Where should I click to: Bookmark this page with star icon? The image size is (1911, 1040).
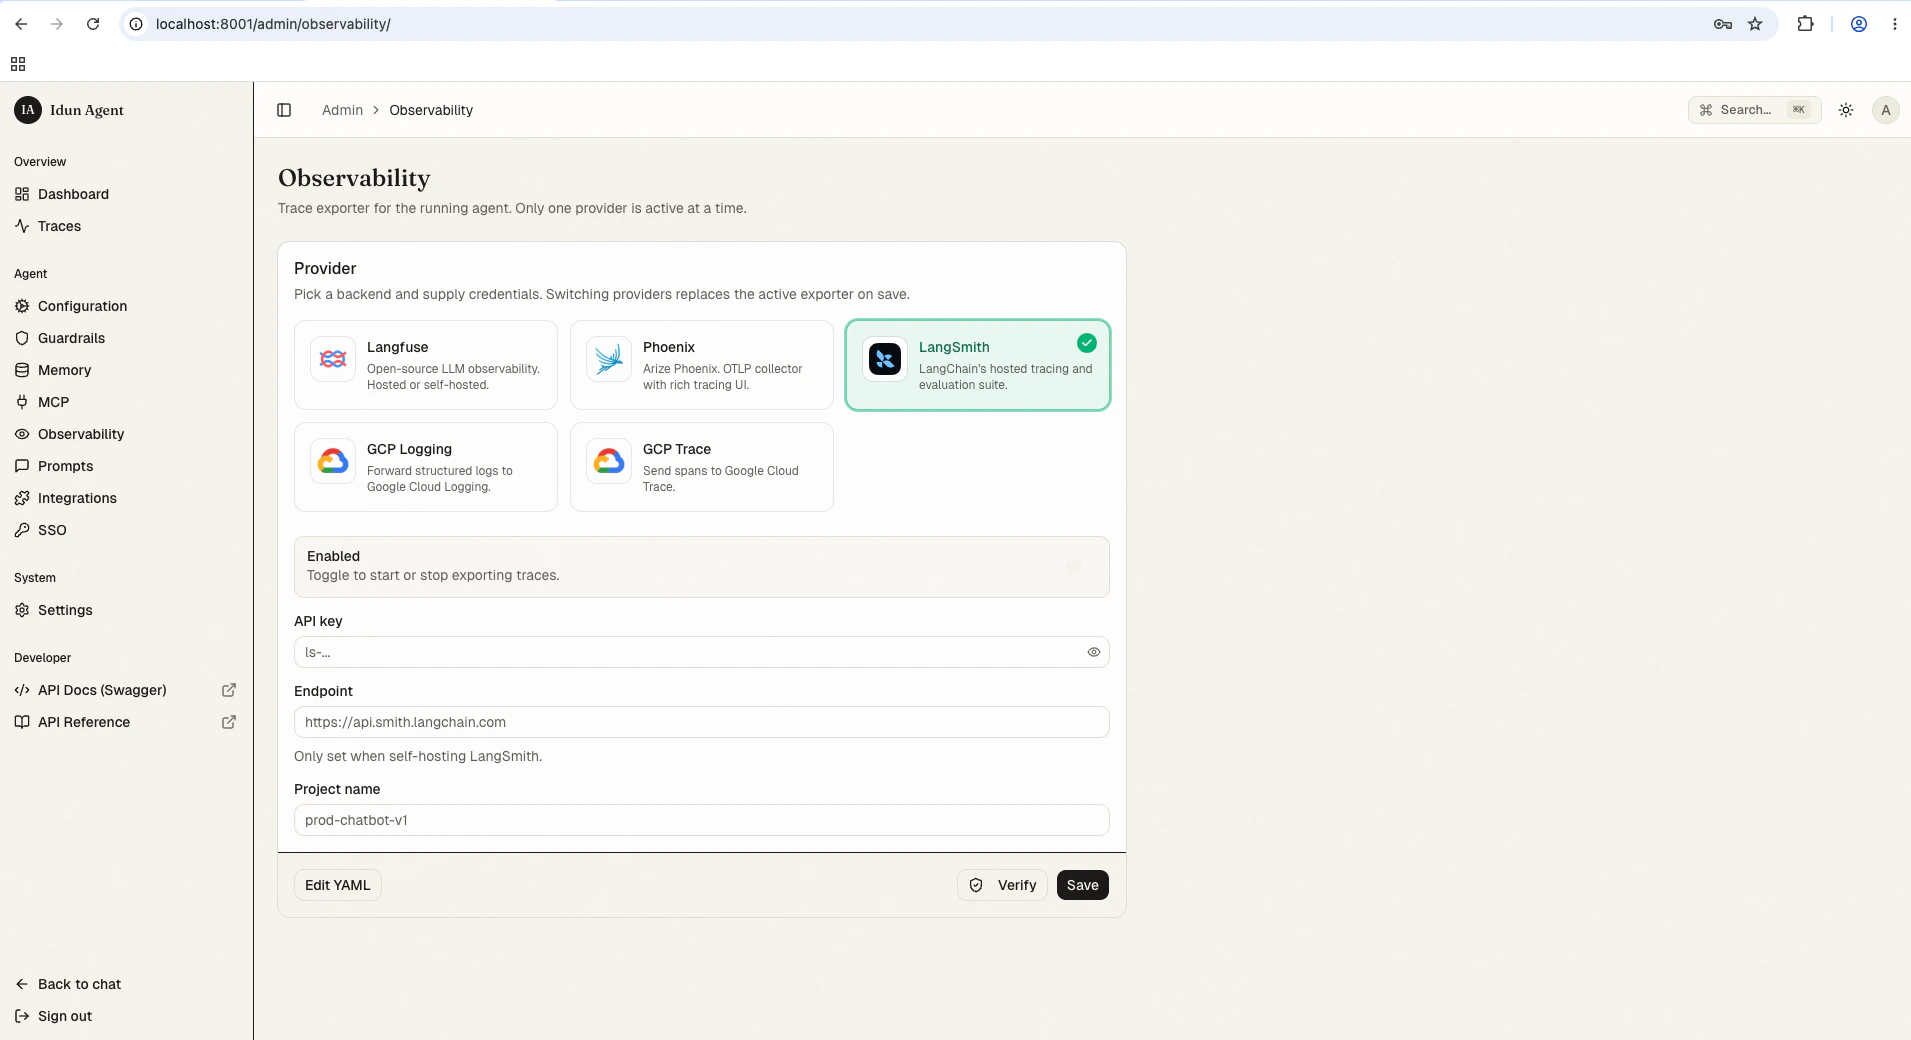tap(1755, 24)
